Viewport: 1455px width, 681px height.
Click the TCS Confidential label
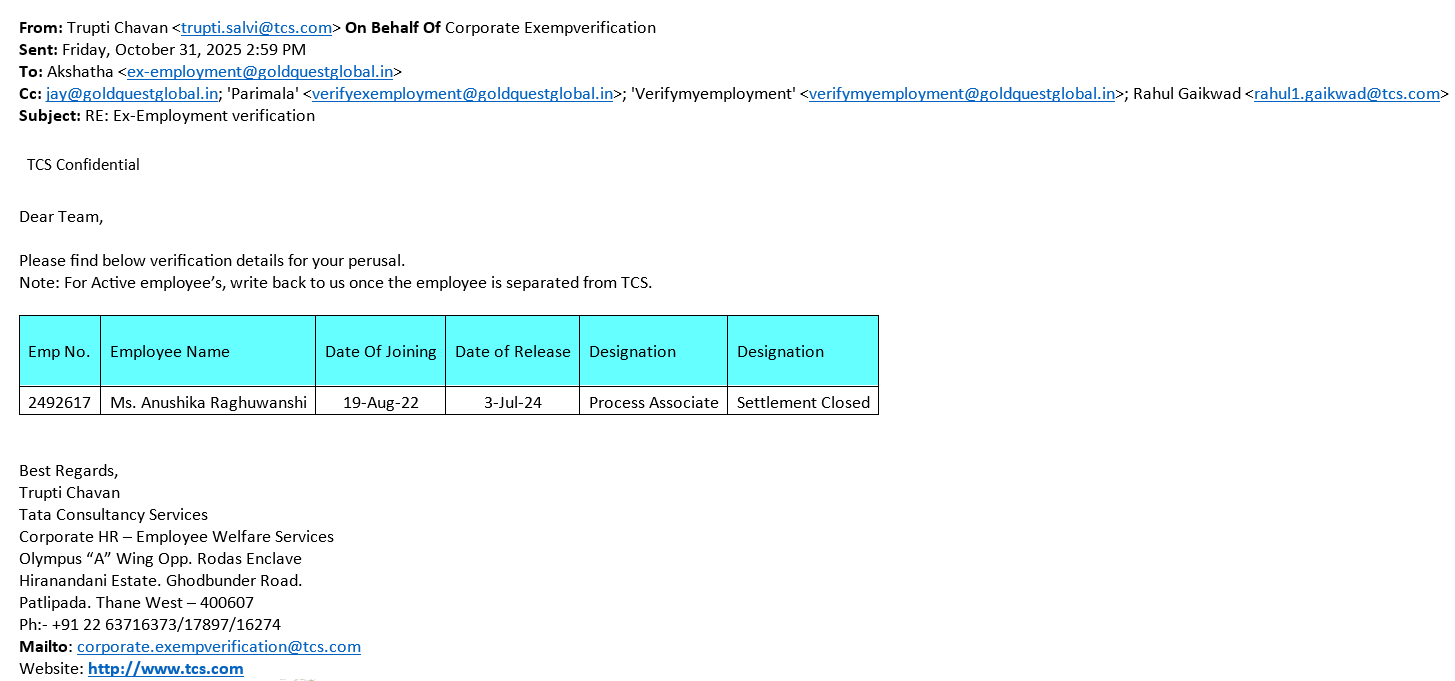(x=83, y=165)
